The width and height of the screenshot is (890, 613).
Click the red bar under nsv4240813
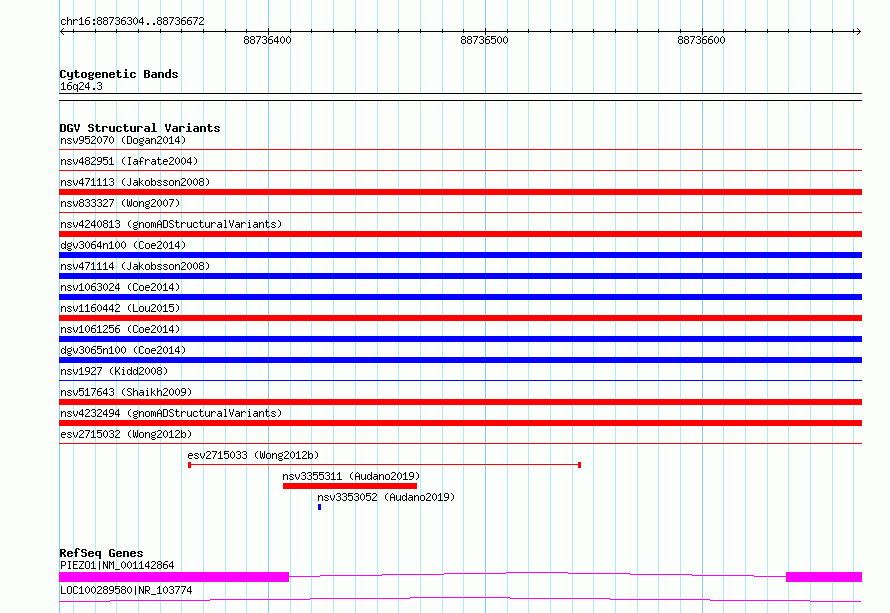click(x=460, y=234)
